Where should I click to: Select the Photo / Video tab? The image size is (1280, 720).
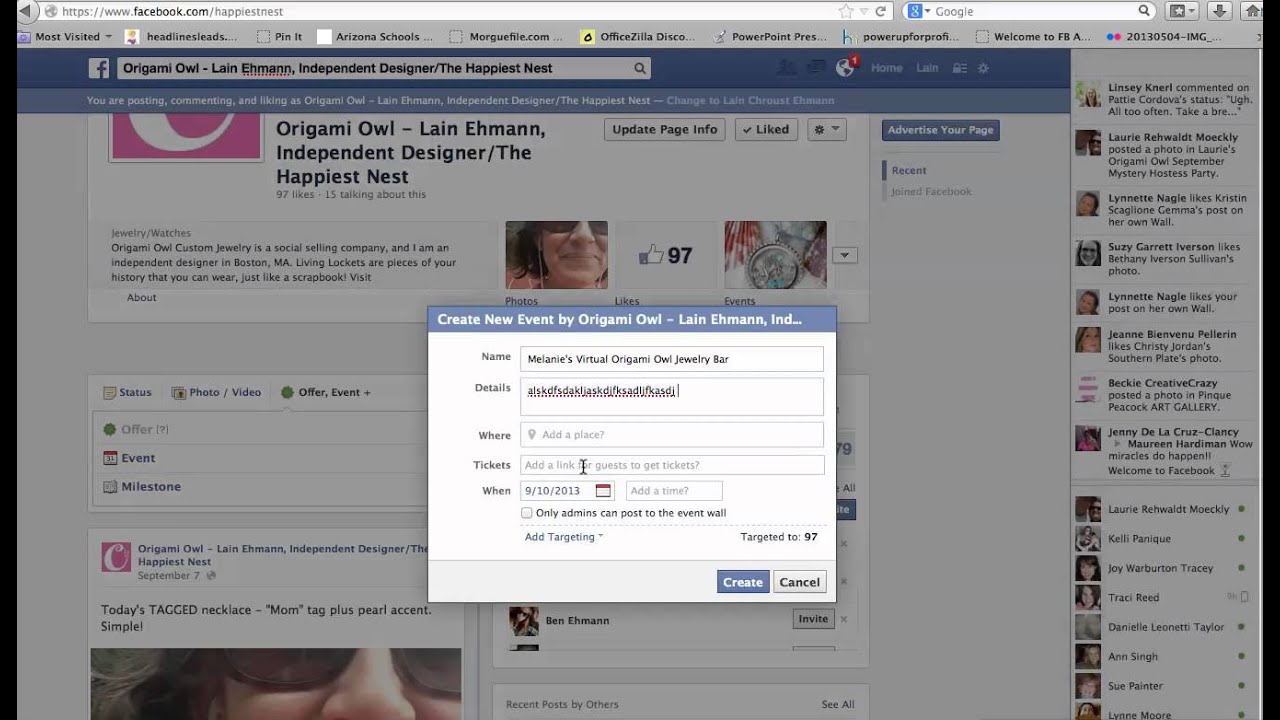click(216, 393)
